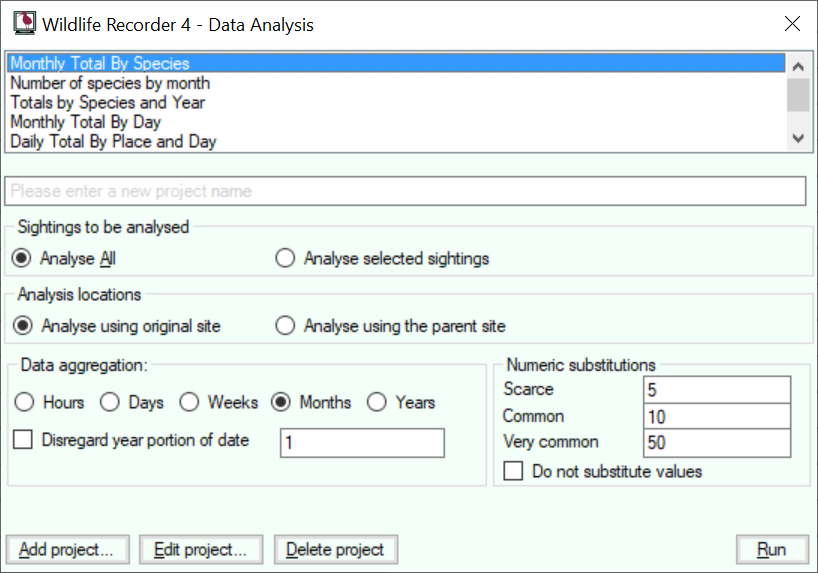Click the aggregation value field containing 1
The image size is (818, 573).
[x=363, y=443]
